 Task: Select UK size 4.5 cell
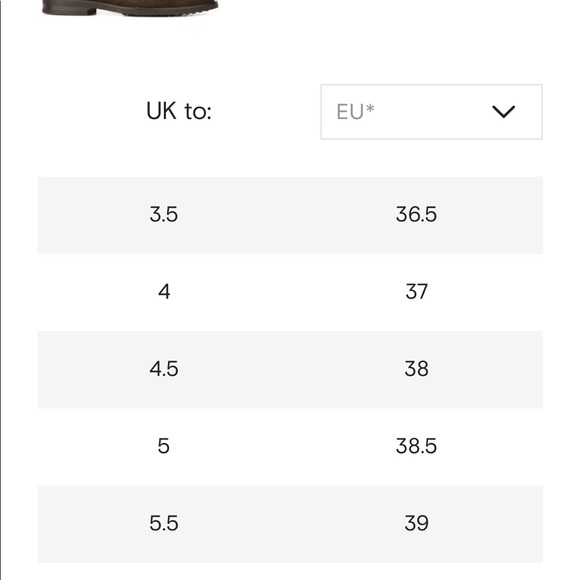click(x=163, y=369)
